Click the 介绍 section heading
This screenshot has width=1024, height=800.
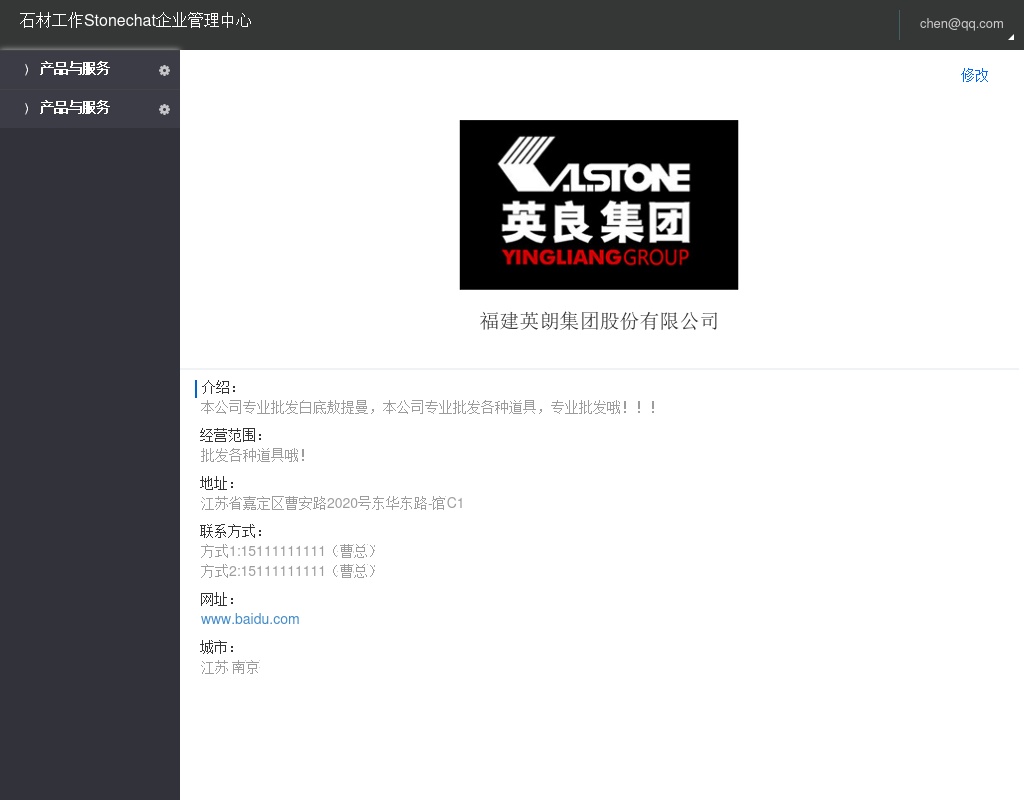click(219, 387)
